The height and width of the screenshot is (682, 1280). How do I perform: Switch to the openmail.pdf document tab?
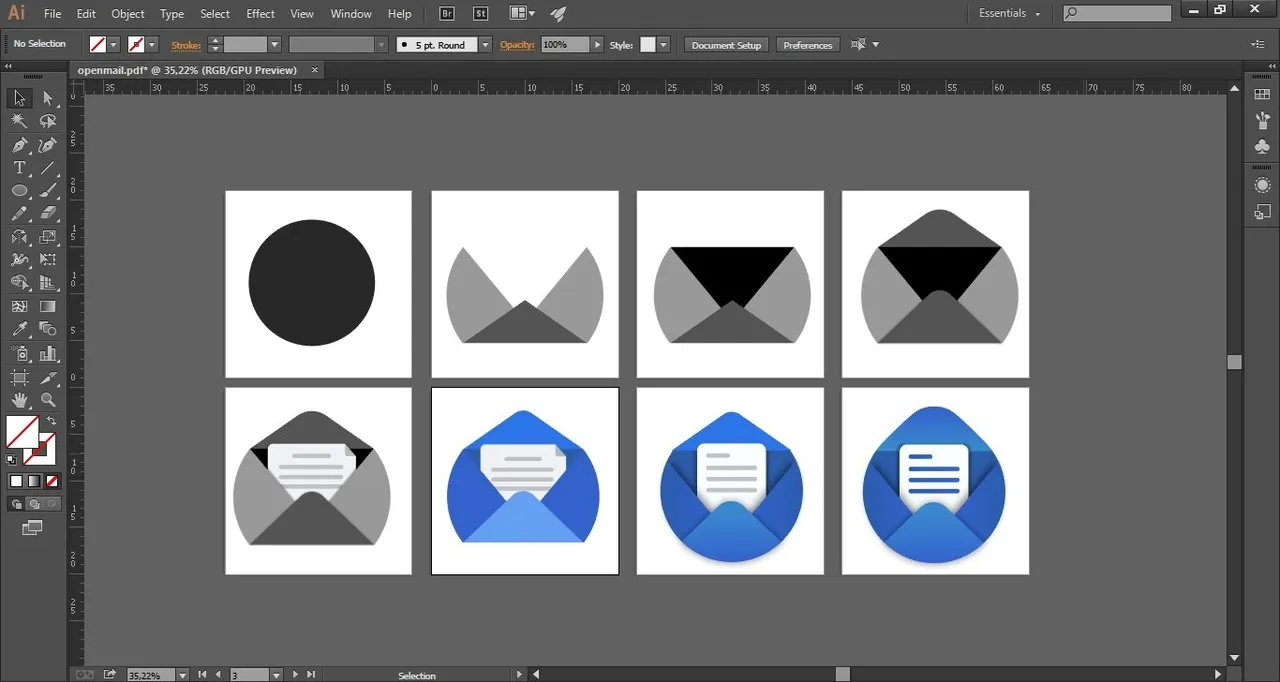point(187,70)
